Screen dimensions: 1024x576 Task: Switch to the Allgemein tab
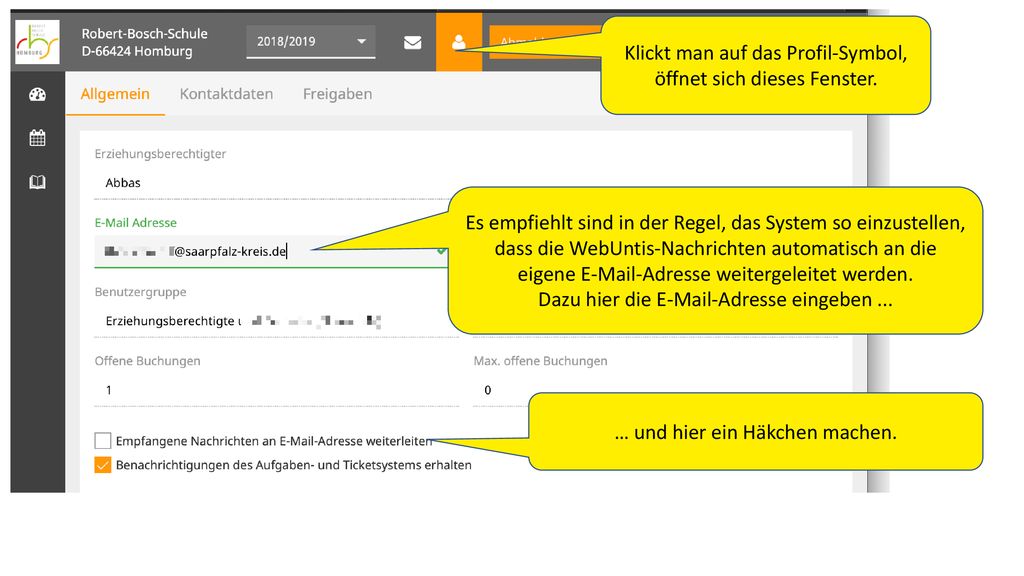115,94
